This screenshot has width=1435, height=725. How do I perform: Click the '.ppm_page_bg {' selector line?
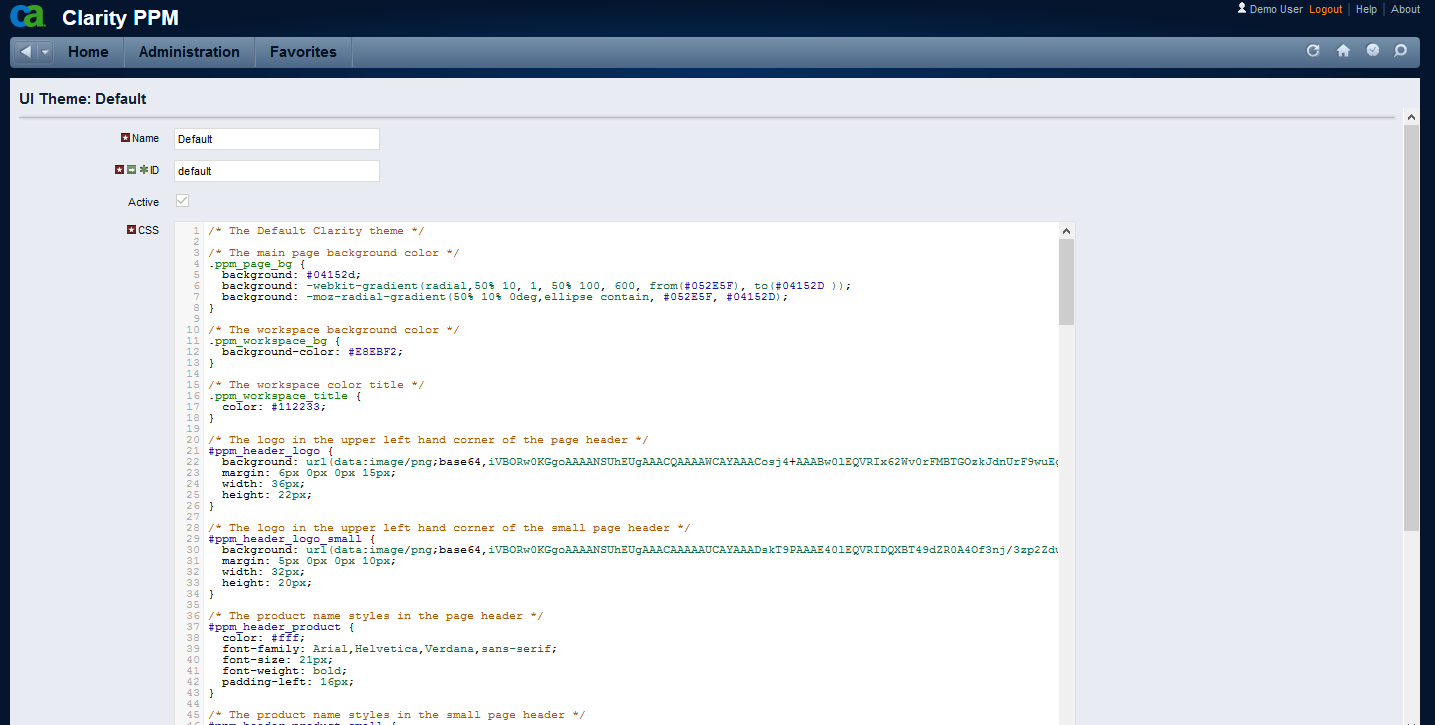[257, 264]
